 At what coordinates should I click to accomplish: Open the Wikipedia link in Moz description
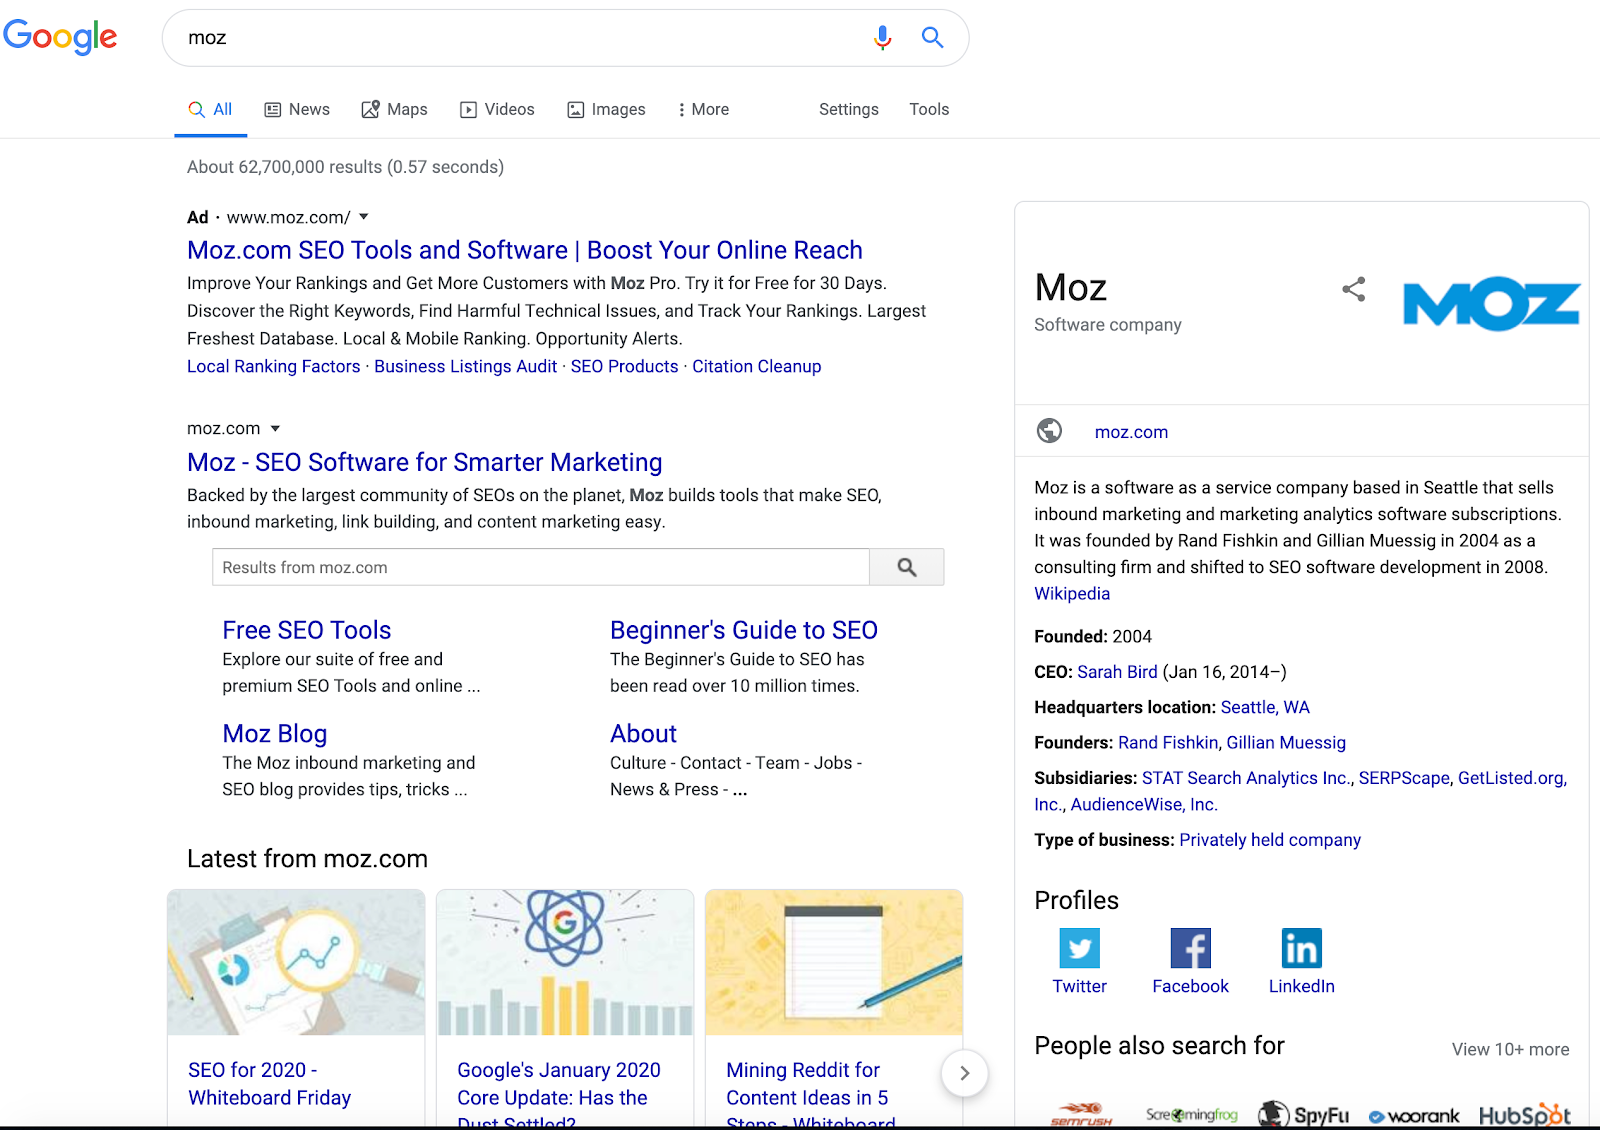(x=1071, y=594)
